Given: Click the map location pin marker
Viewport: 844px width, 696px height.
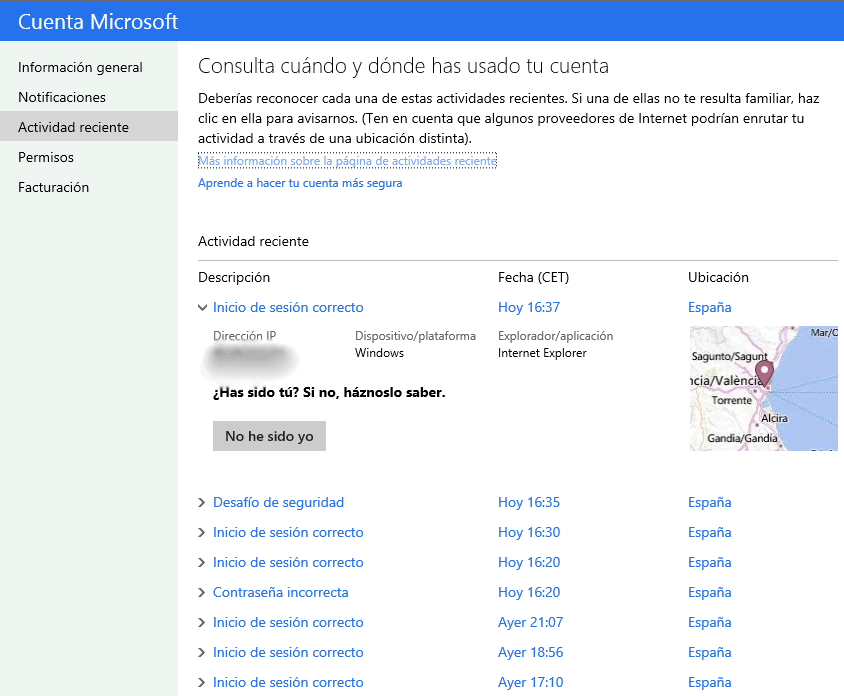Looking at the screenshot, I should click(x=765, y=373).
